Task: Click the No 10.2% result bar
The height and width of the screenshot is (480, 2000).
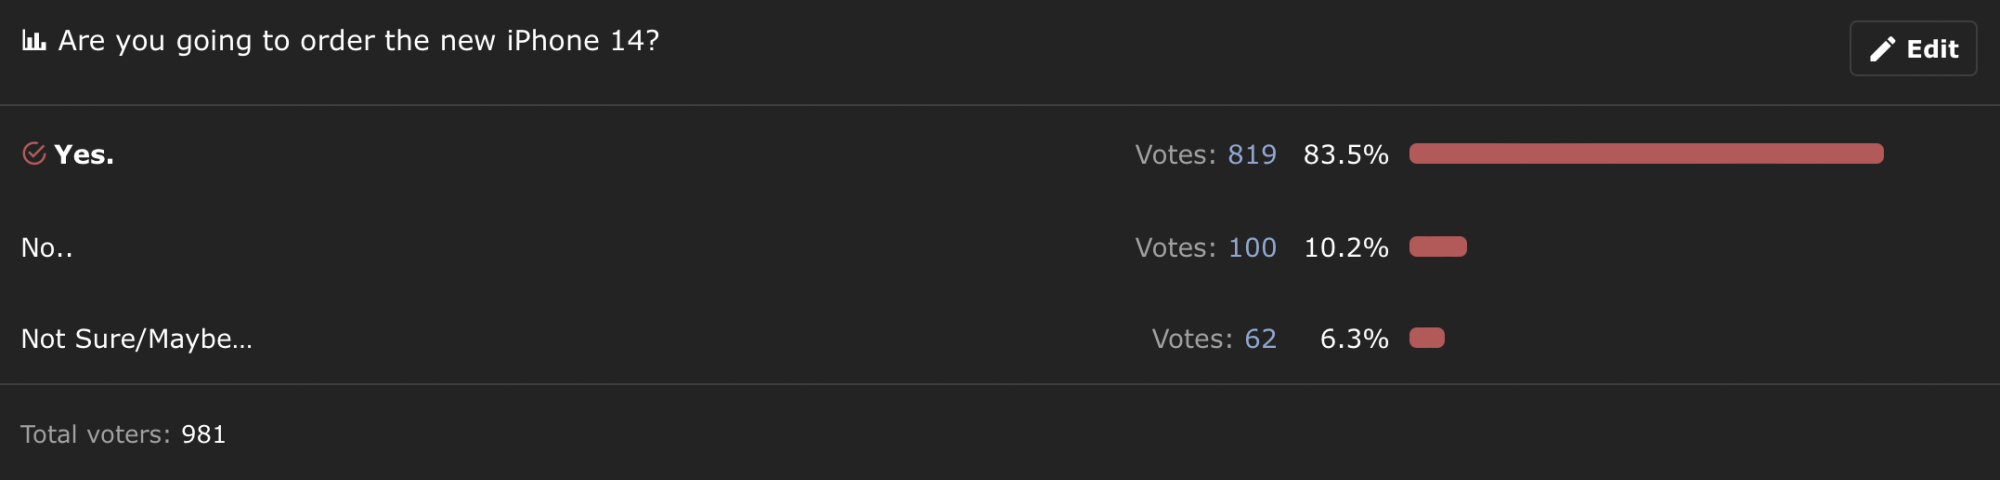Action: click(1438, 247)
